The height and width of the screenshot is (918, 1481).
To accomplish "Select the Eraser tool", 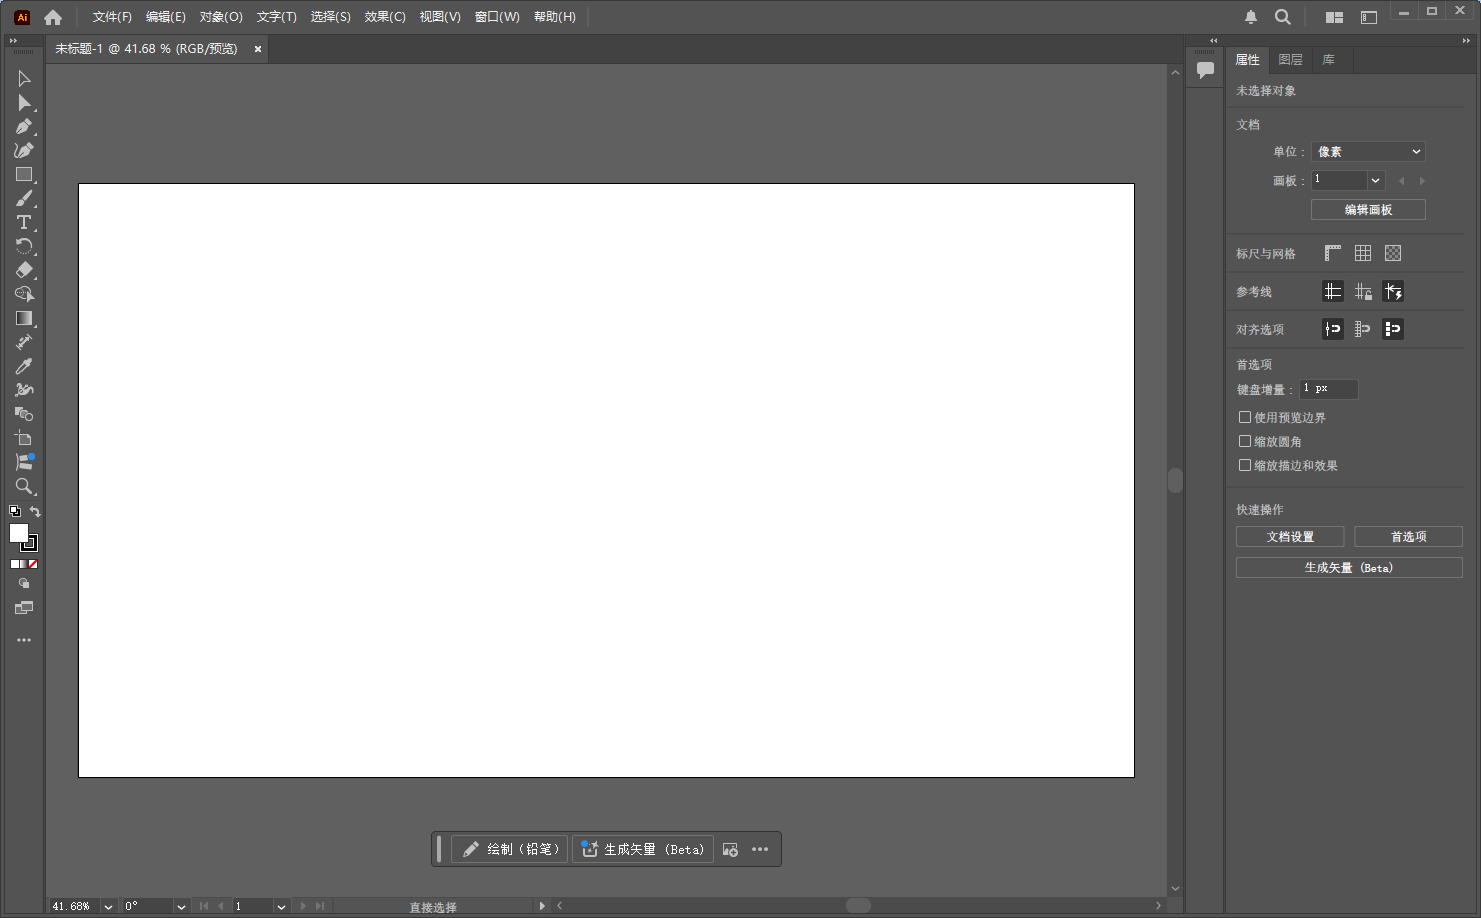I will click(x=24, y=270).
